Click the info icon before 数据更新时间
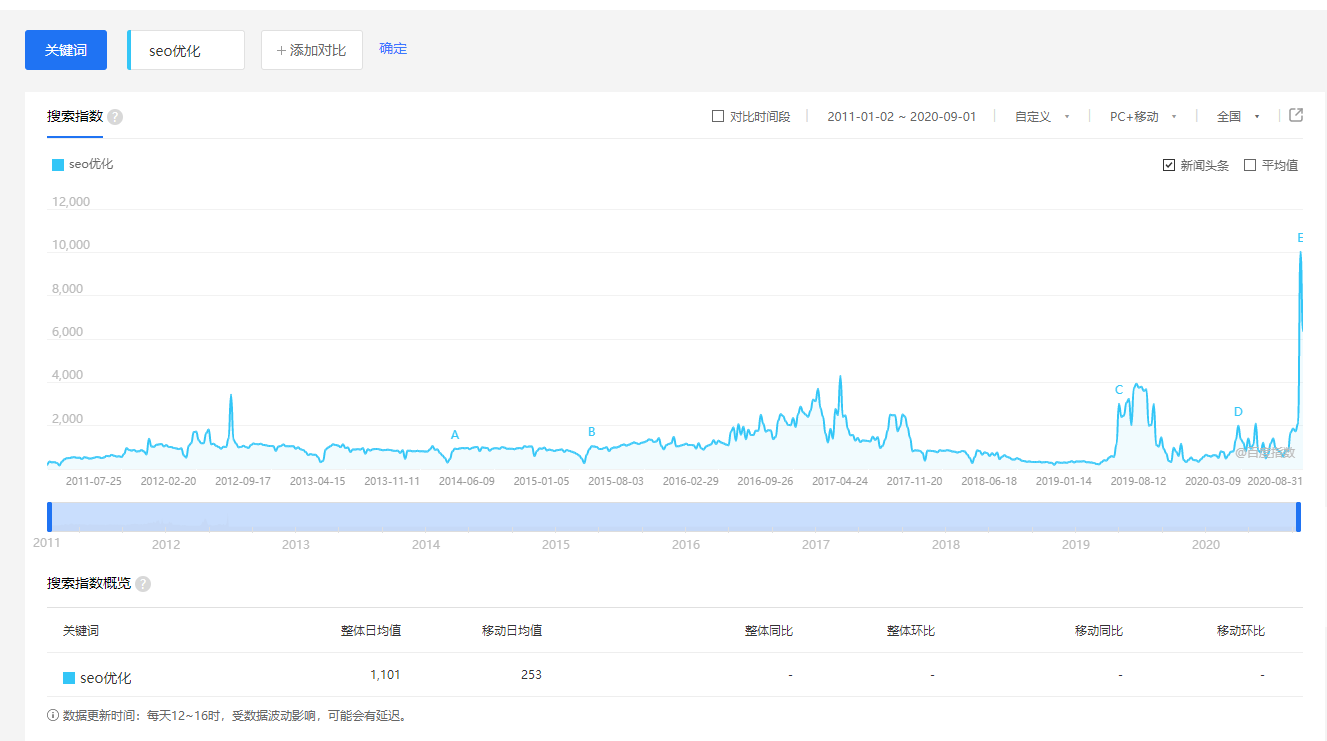 tap(53, 716)
